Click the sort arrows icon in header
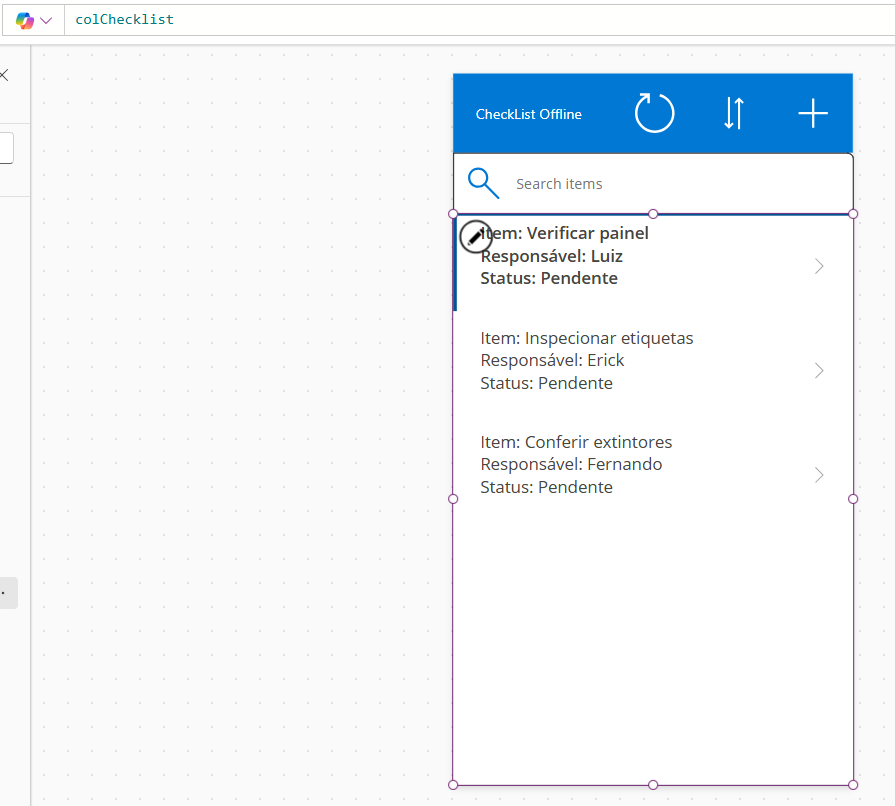This screenshot has width=895, height=806. 733,113
